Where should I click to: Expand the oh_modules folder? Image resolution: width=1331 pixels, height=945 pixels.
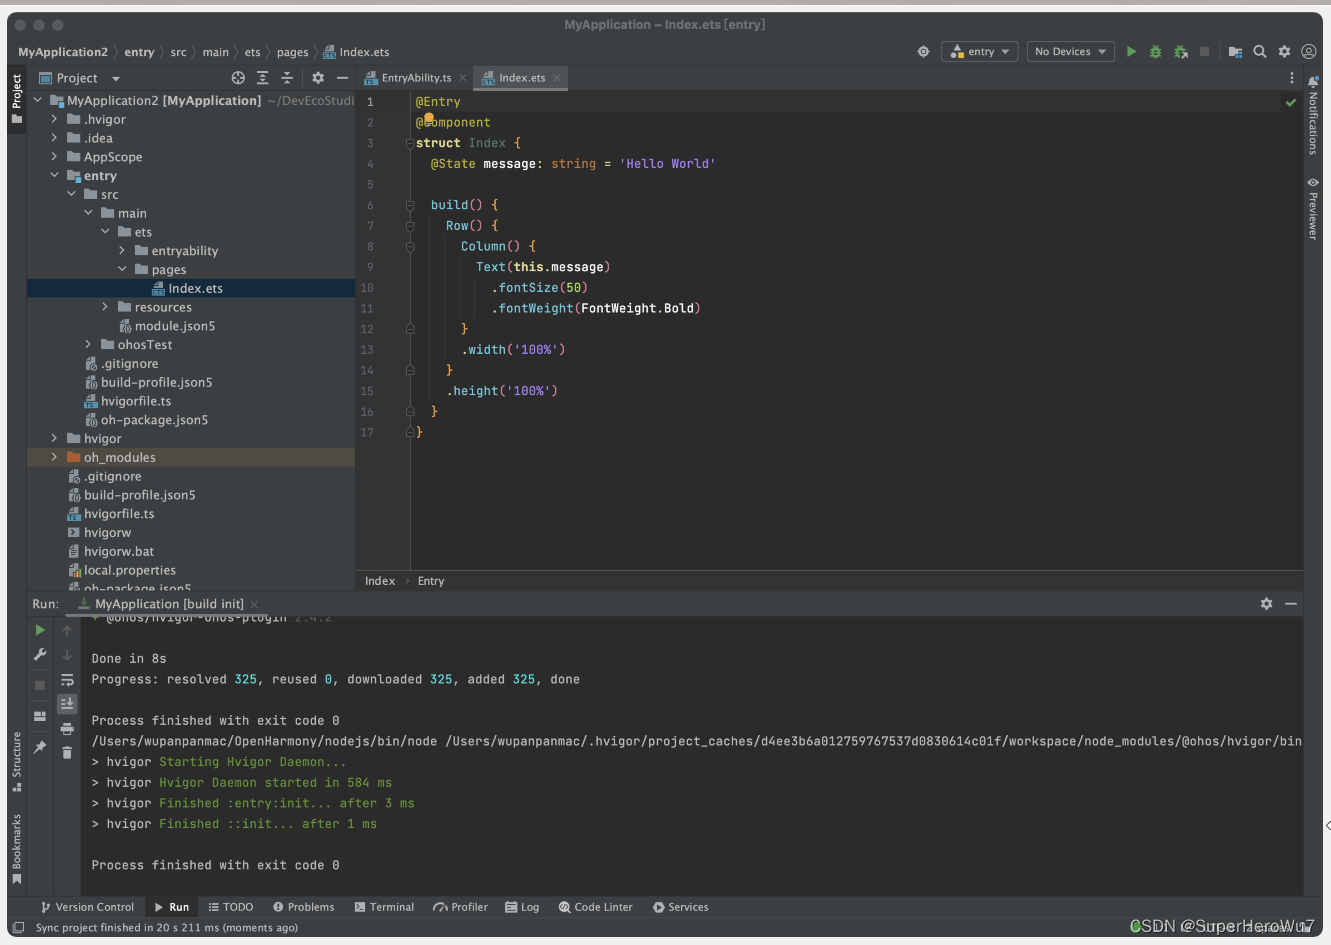coord(54,457)
